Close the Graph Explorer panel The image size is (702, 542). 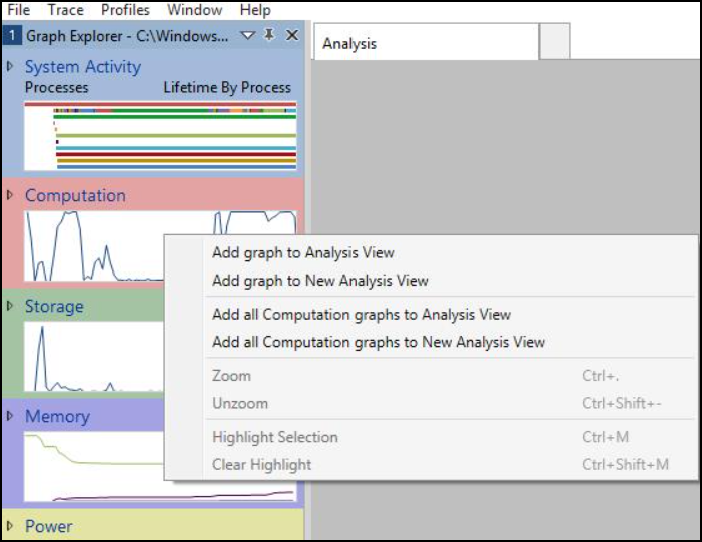pos(291,35)
